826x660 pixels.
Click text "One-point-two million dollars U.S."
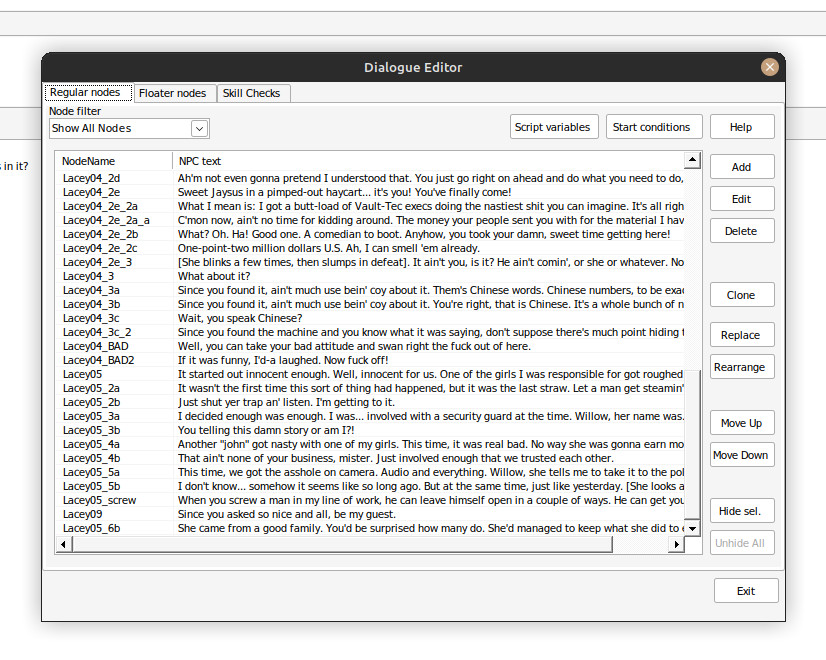[260, 248]
